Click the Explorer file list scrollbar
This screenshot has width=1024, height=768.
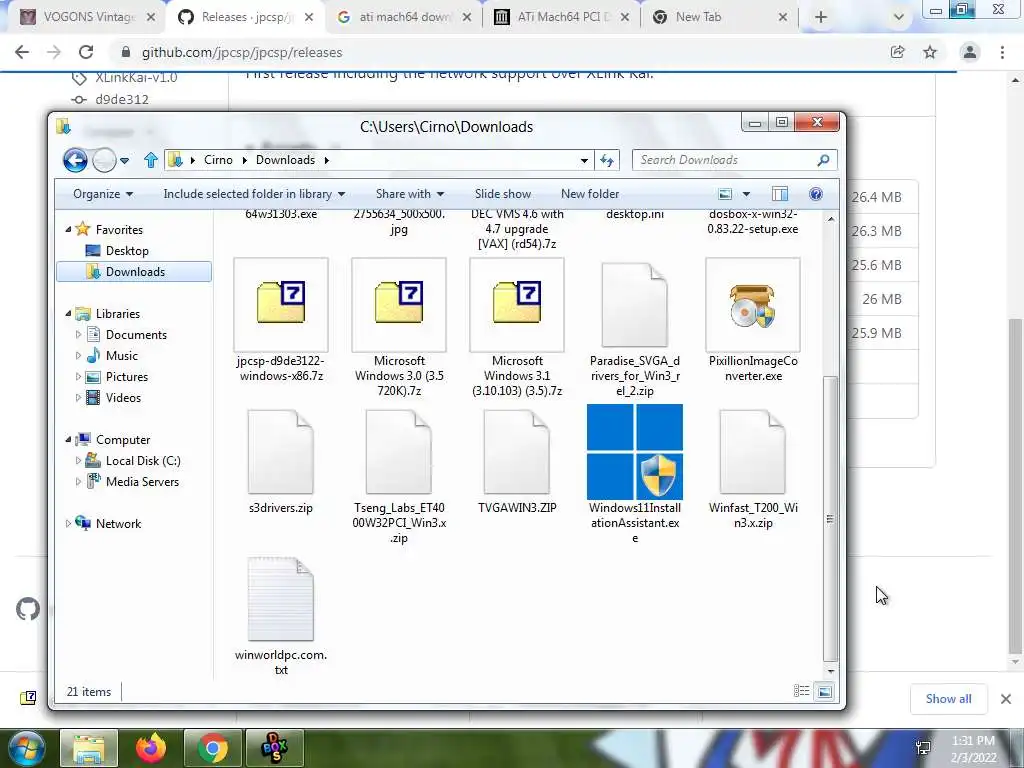coord(830,519)
